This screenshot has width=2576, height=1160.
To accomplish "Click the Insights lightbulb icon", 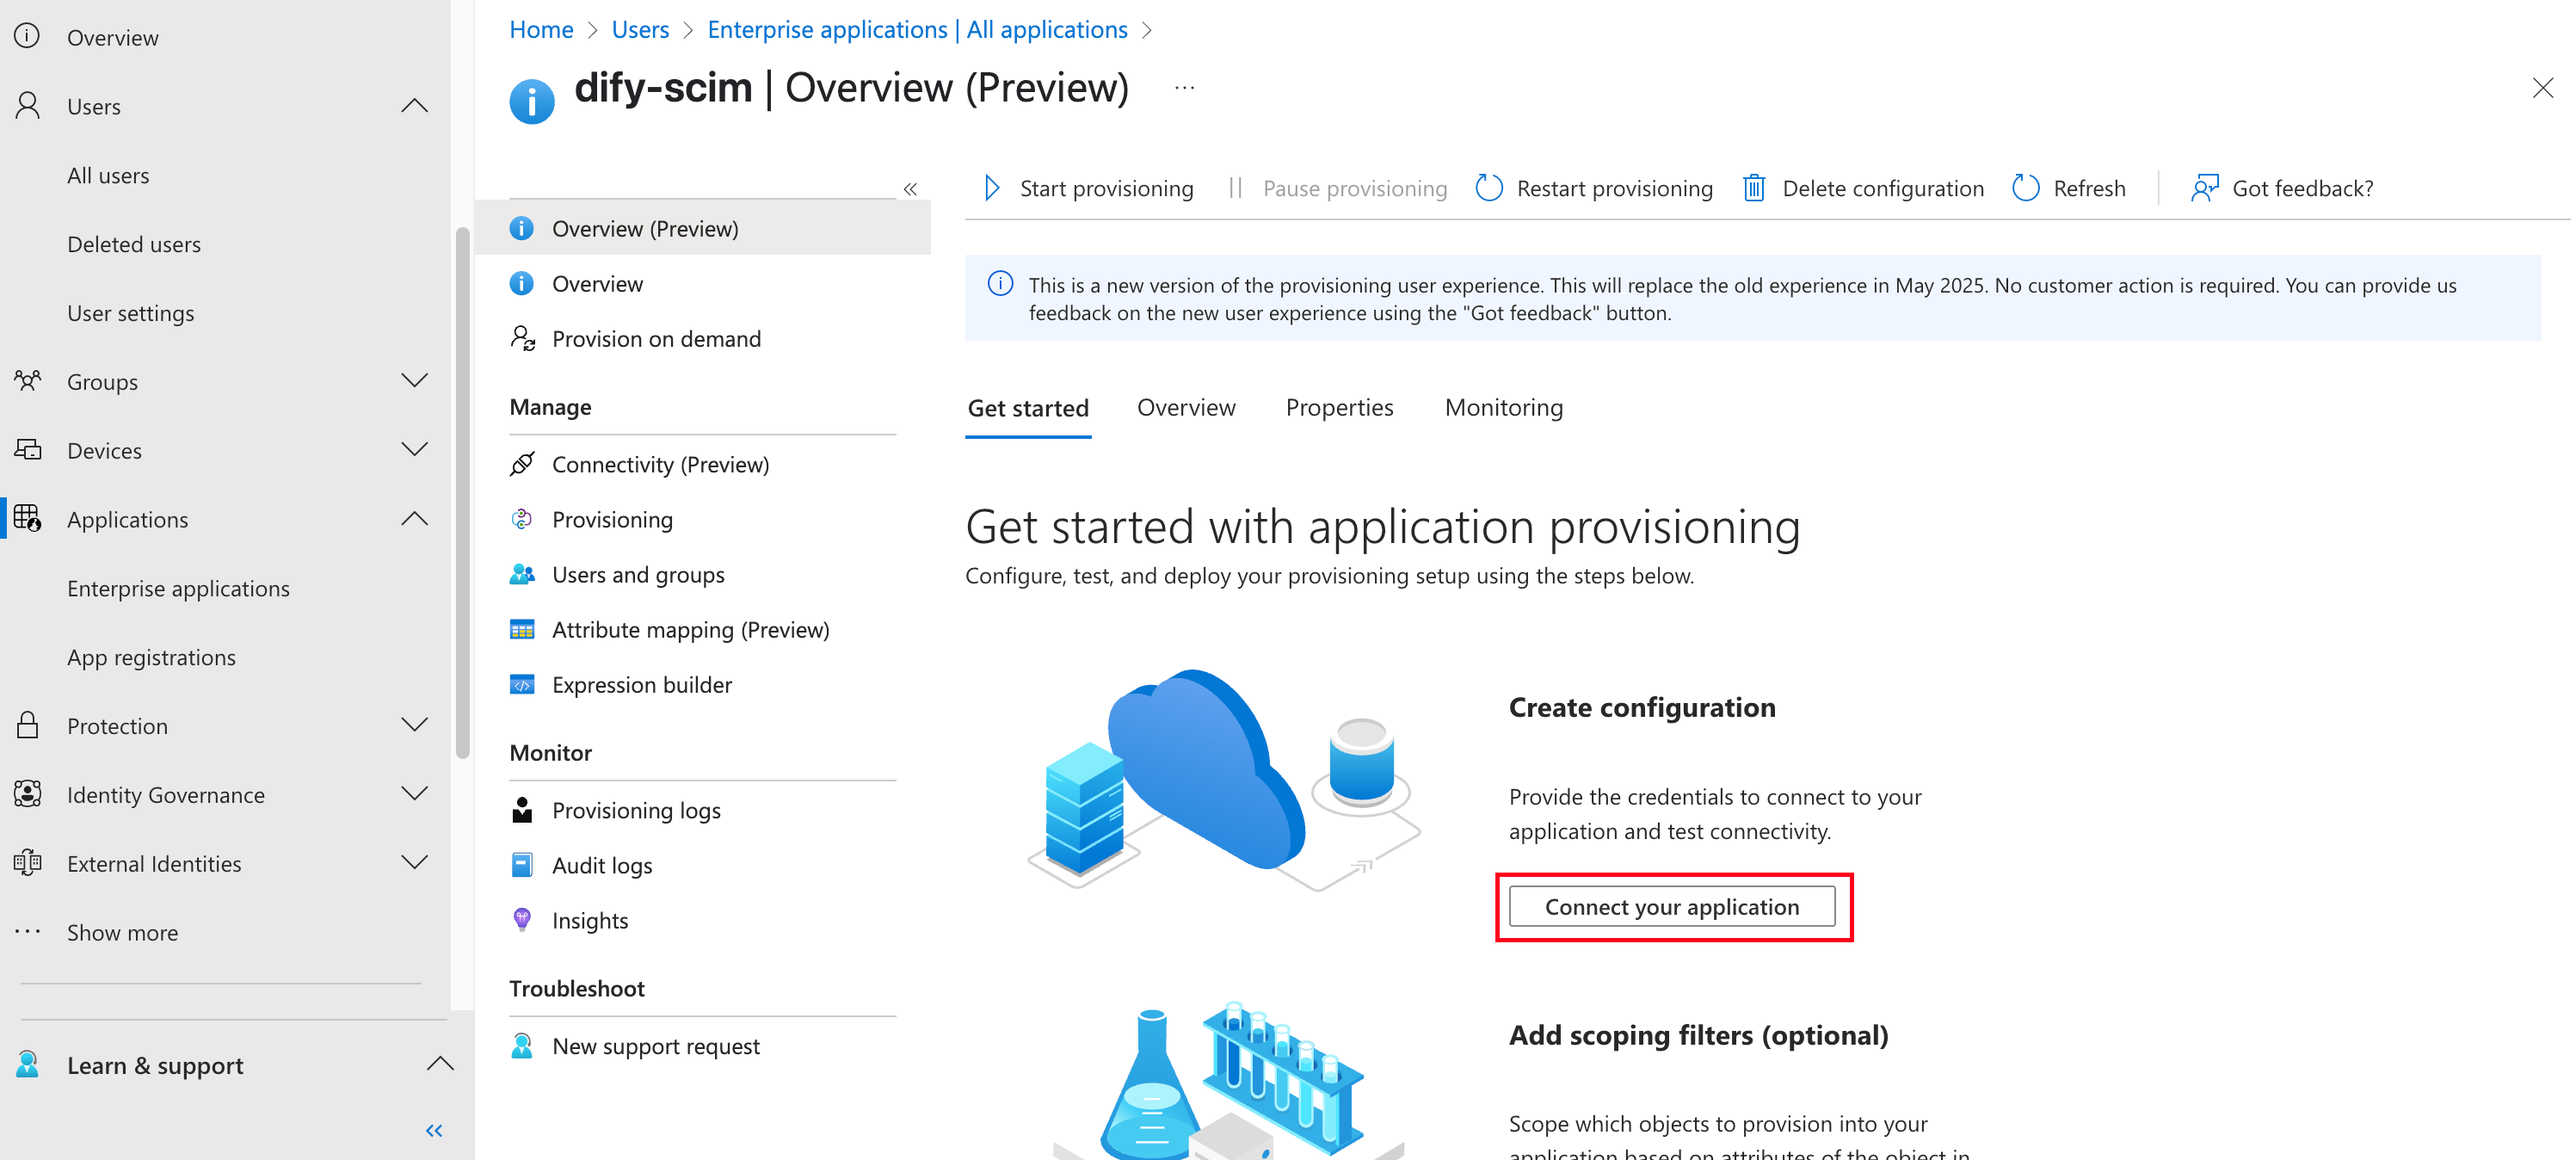I will click(522, 920).
